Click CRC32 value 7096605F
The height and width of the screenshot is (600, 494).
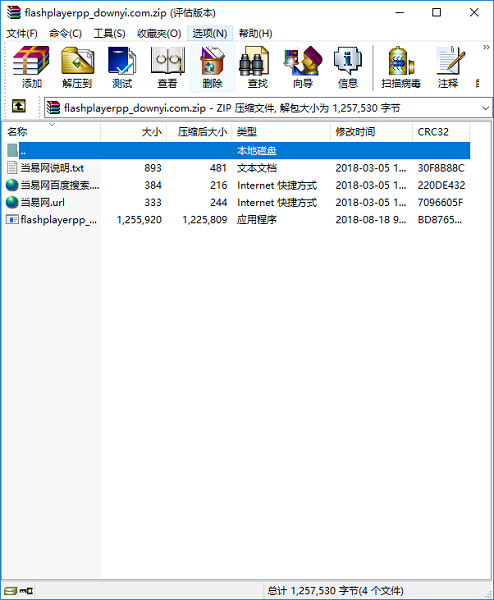point(440,203)
